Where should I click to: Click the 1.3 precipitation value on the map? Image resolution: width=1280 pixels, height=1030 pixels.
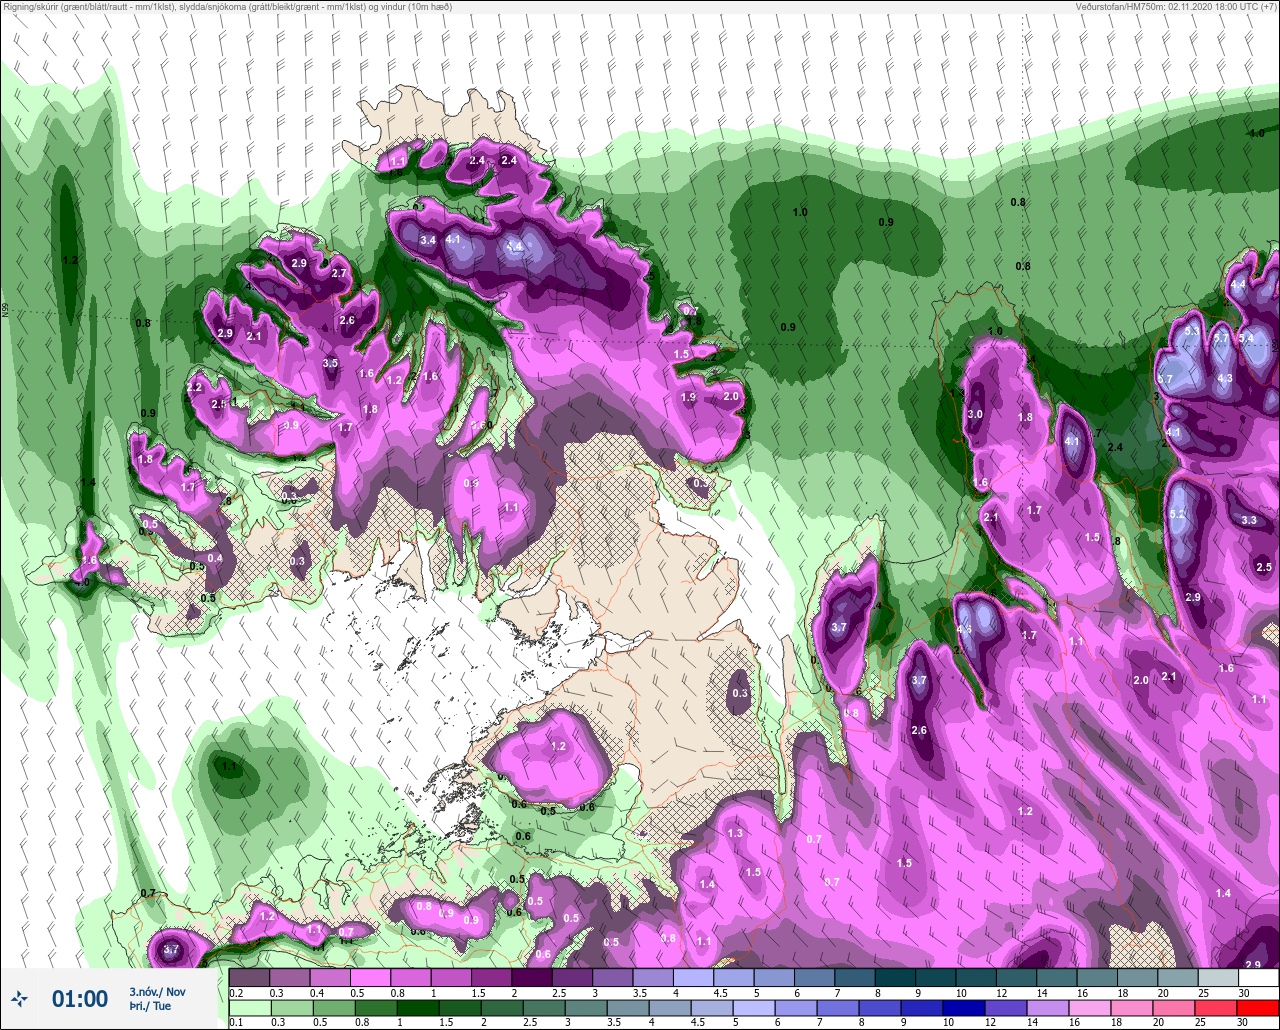[735, 833]
